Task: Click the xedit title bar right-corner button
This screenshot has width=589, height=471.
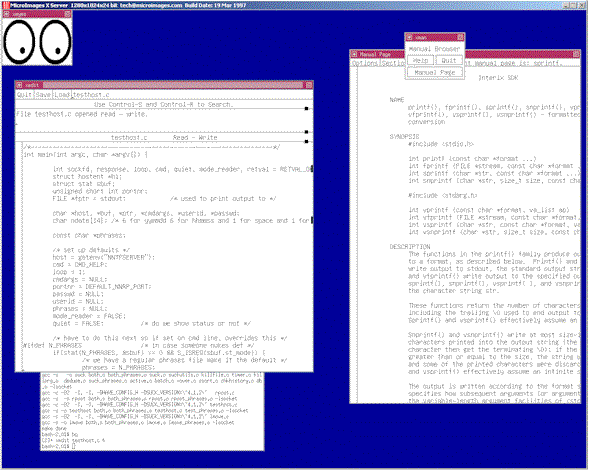Action: click(309, 85)
